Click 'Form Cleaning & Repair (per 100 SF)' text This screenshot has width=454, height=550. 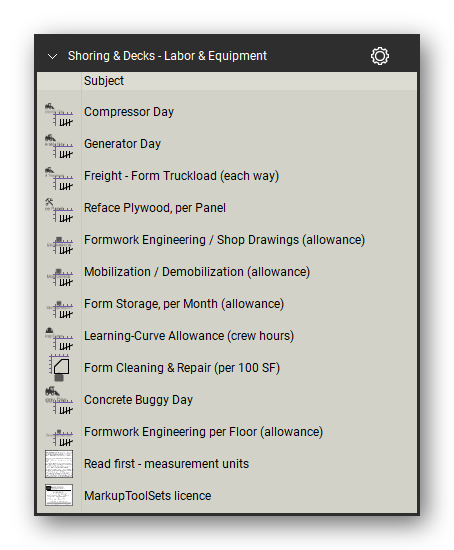tap(182, 368)
